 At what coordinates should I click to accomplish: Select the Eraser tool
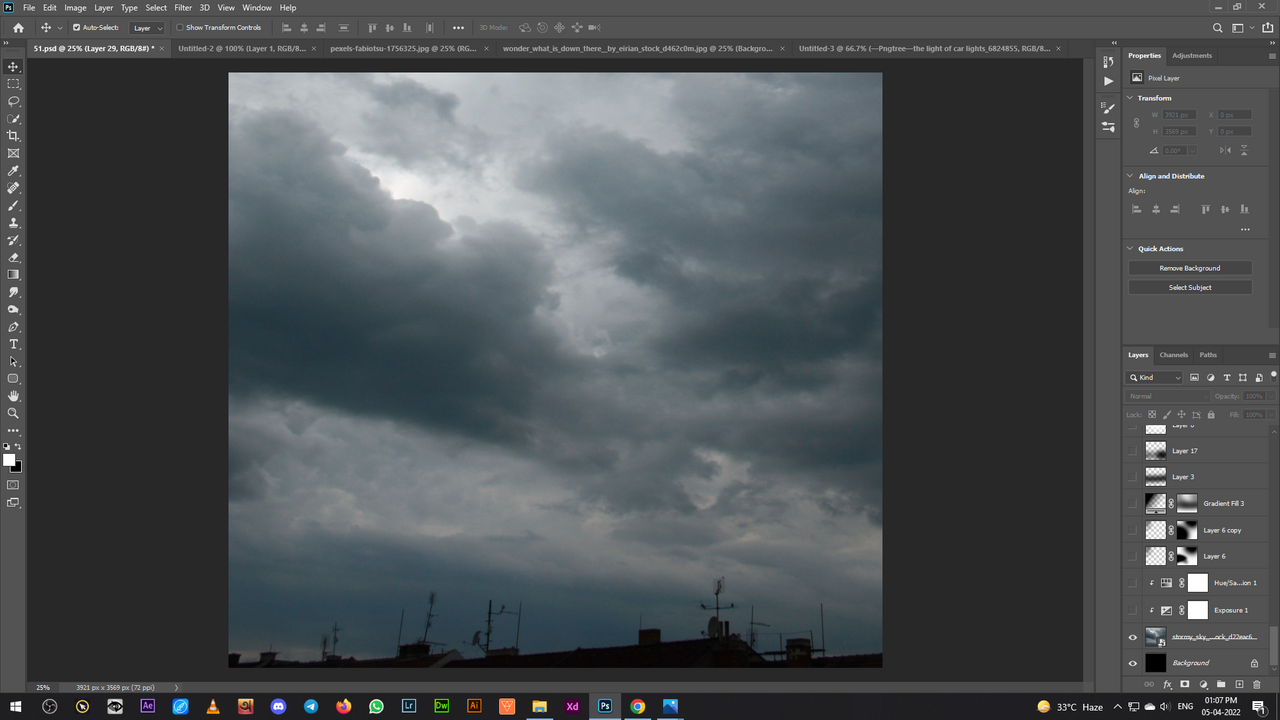(13, 257)
